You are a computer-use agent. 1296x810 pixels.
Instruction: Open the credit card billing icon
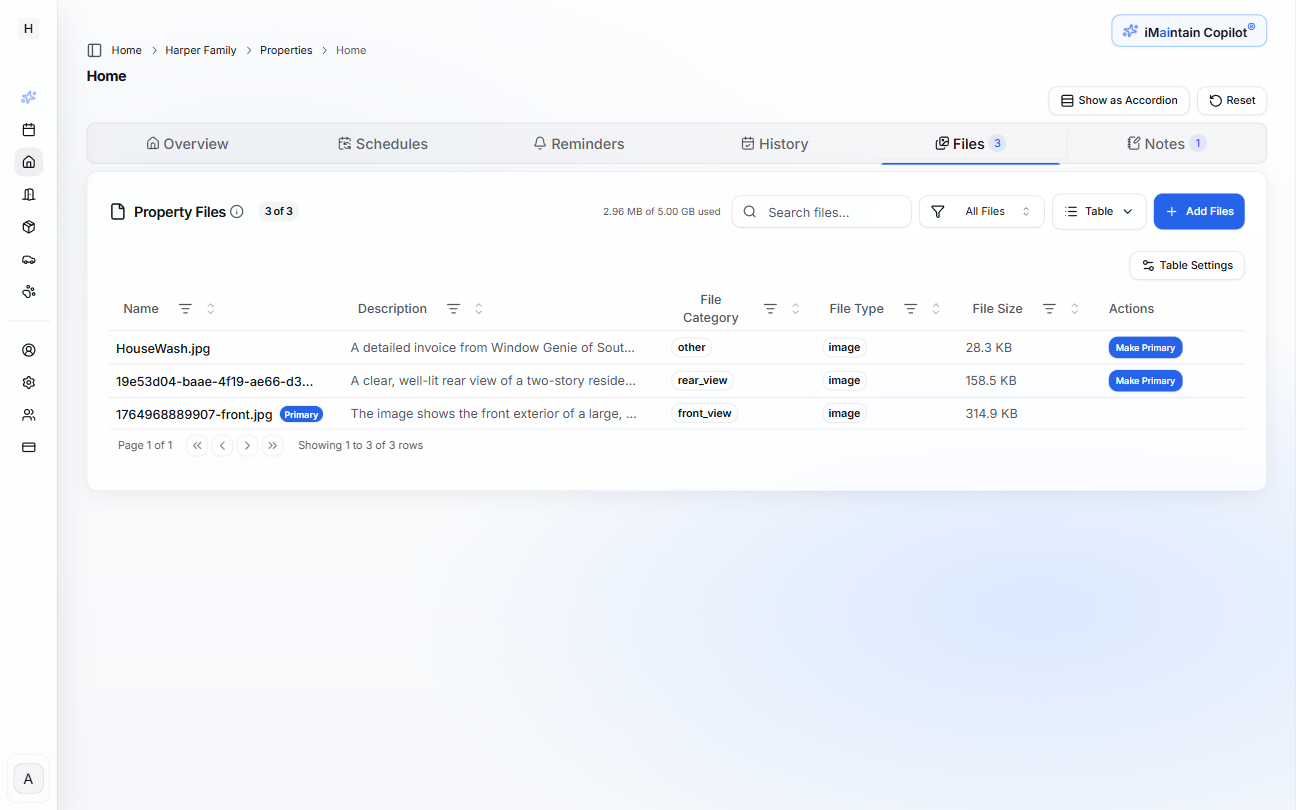(x=29, y=447)
